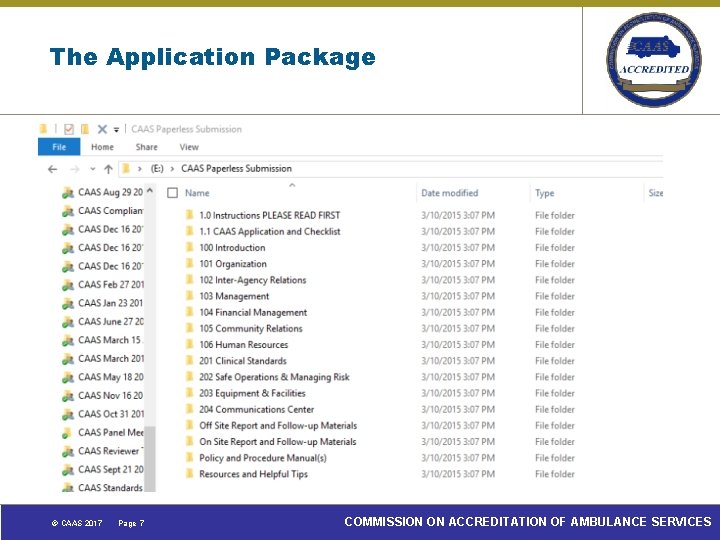Click folder icon of Policy and Procedure Manual(s)
The width and height of the screenshot is (720, 540).
(189, 458)
